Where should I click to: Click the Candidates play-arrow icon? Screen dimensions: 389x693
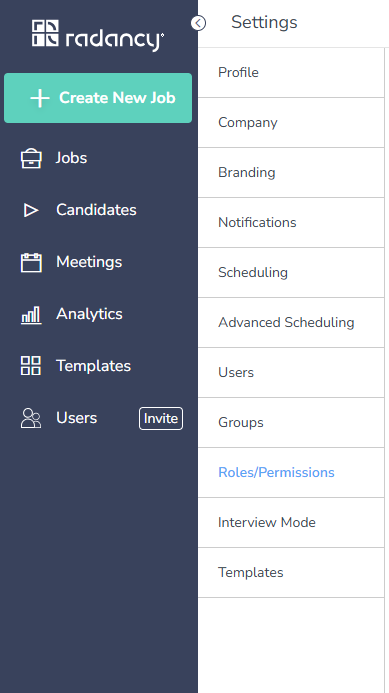(x=31, y=210)
